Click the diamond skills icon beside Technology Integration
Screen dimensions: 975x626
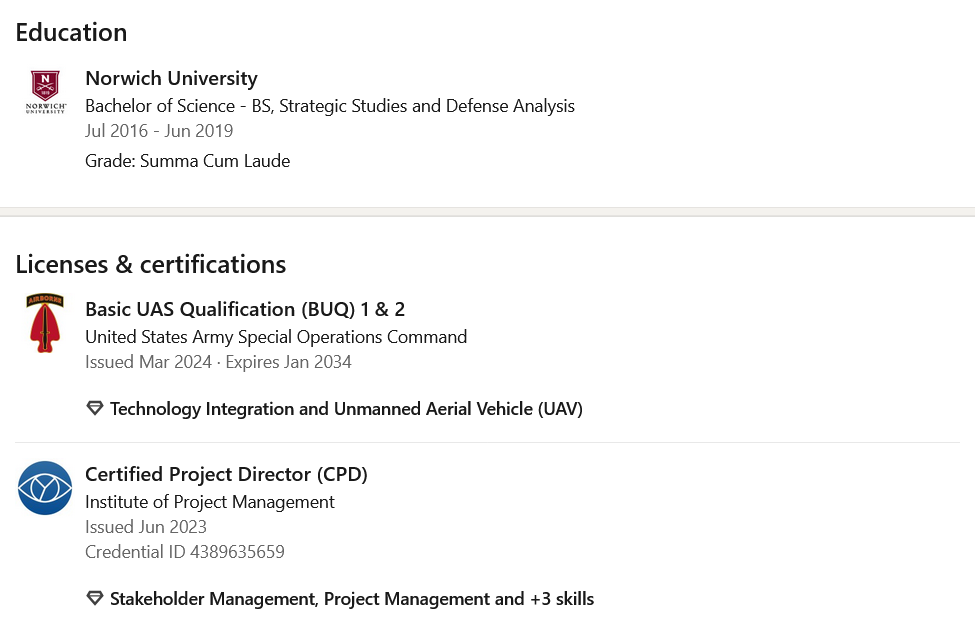95,408
